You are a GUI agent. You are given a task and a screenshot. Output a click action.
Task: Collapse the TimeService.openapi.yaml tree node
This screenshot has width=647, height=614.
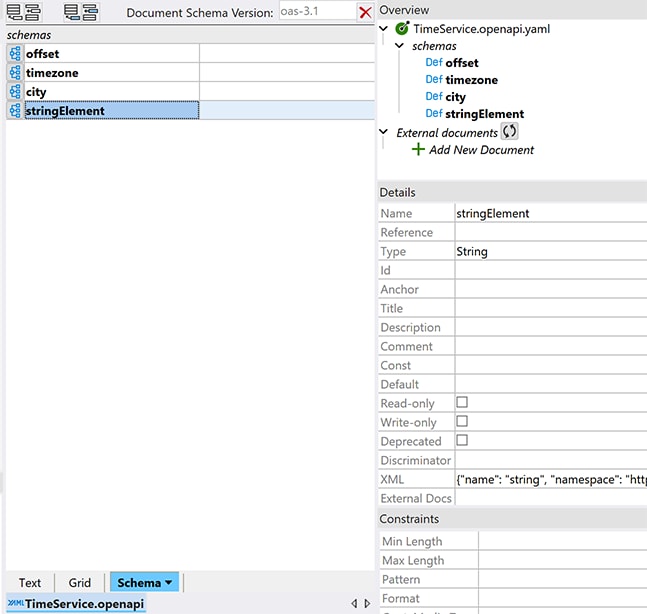pos(384,28)
